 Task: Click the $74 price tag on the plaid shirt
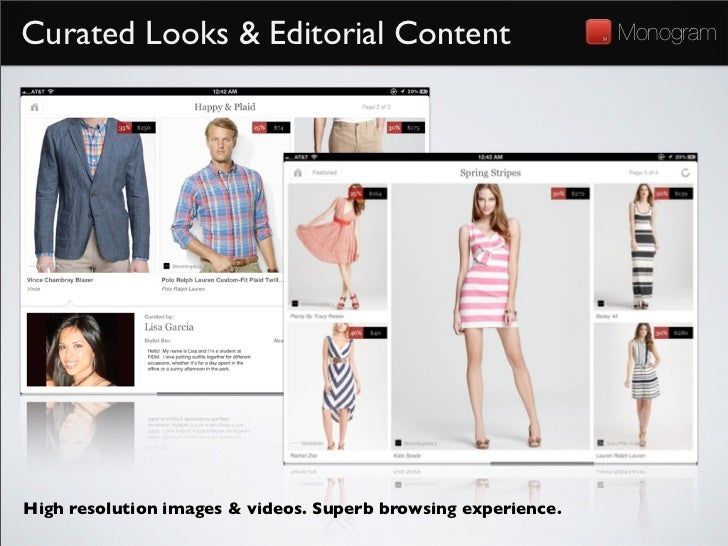271,128
